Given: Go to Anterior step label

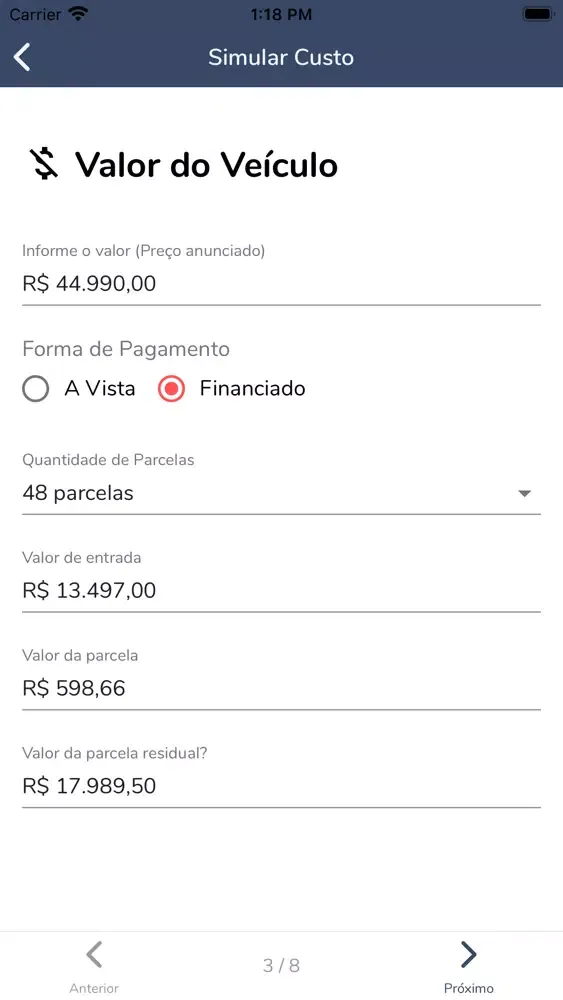Looking at the screenshot, I should pyautogui.click(x=94, y=988).
